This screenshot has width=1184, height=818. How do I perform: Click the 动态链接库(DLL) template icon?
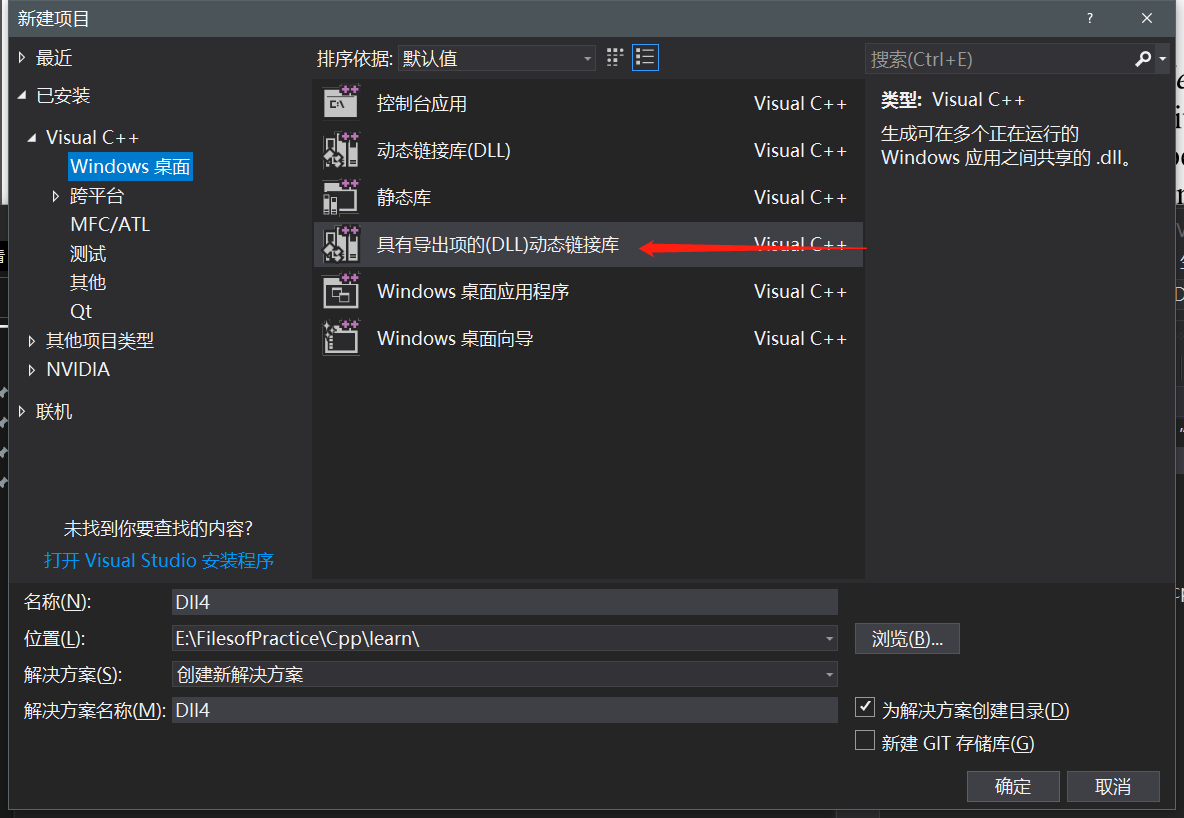[x=341, y=150]
